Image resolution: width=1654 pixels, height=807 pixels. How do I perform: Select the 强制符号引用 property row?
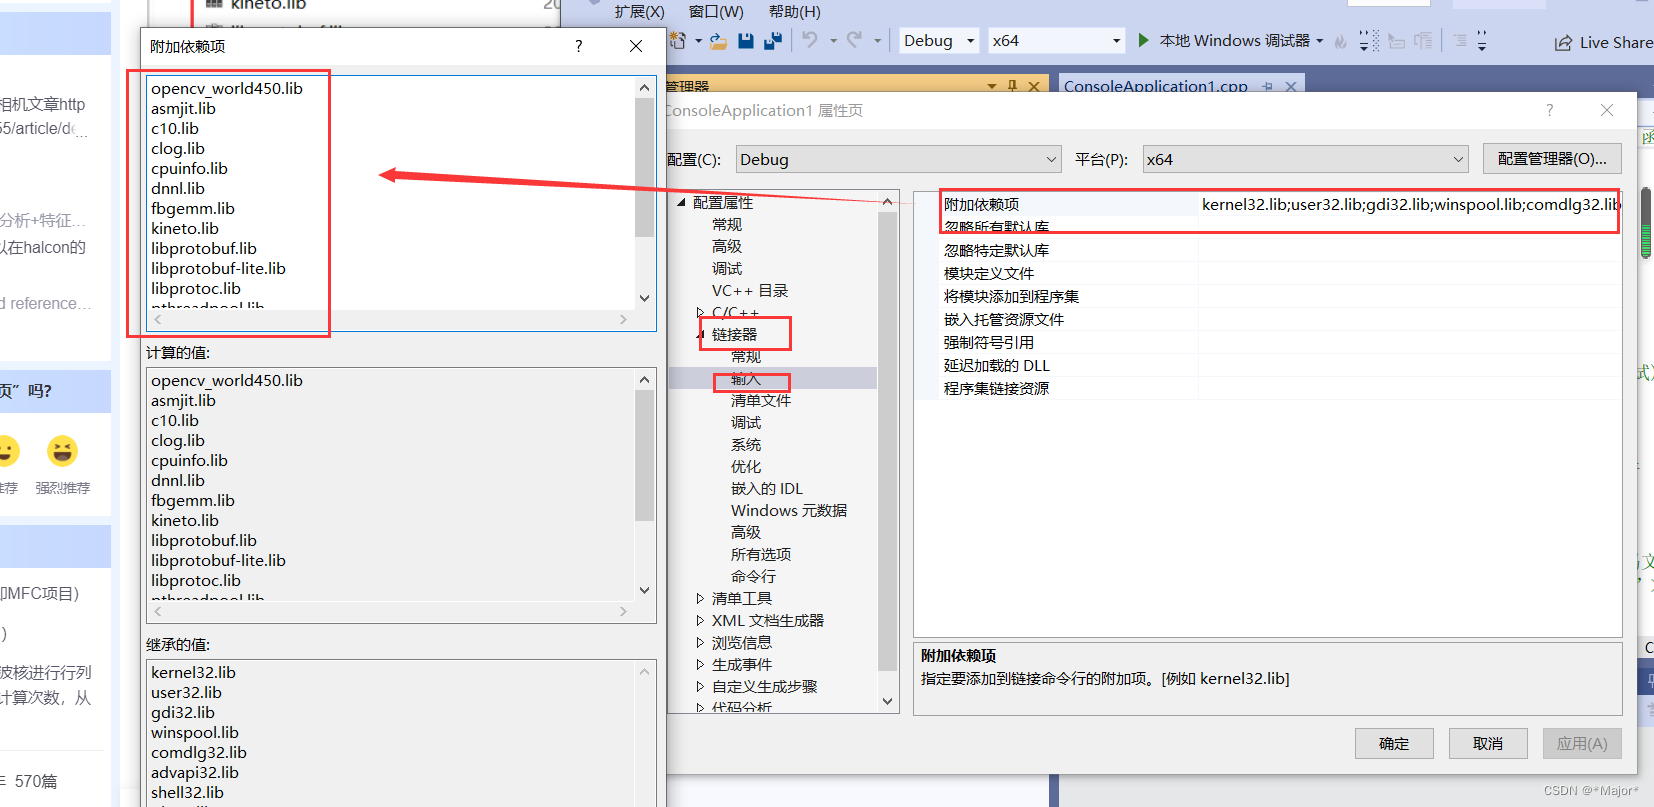pyautogui.click(x=1267, y=342)
